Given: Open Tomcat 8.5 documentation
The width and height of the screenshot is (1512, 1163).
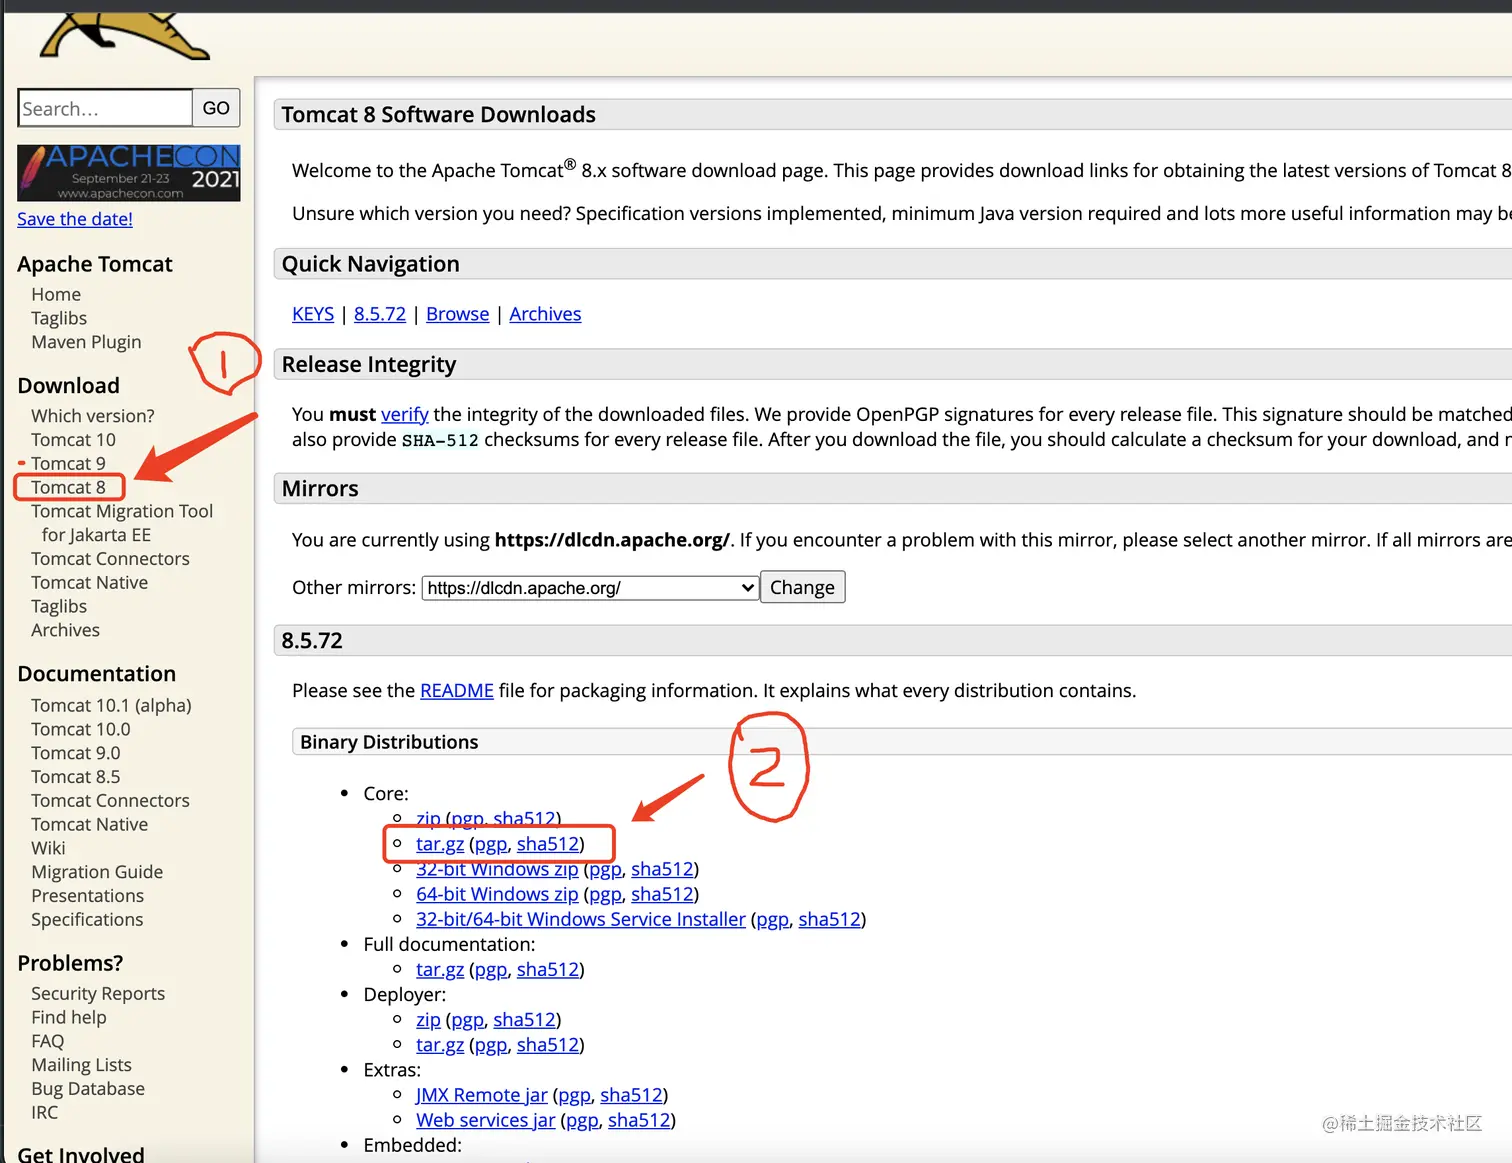Looking at the screenshot, I should tap(75, 777).
